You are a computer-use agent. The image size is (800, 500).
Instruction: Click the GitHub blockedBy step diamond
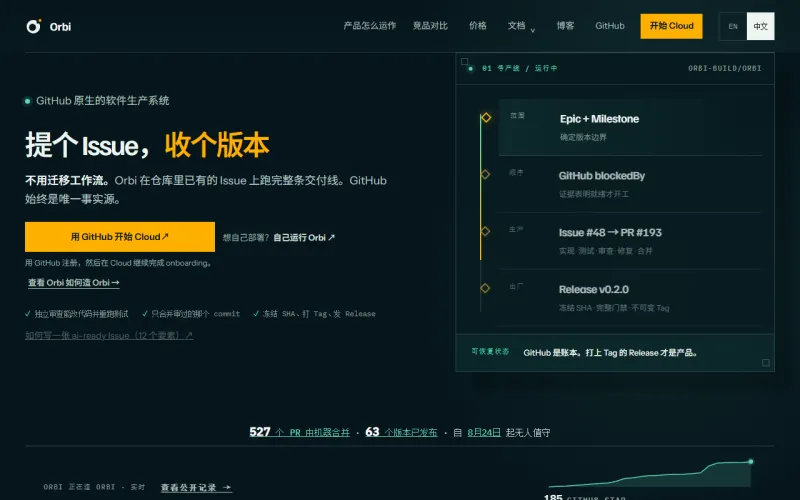(x=485, y=174)
